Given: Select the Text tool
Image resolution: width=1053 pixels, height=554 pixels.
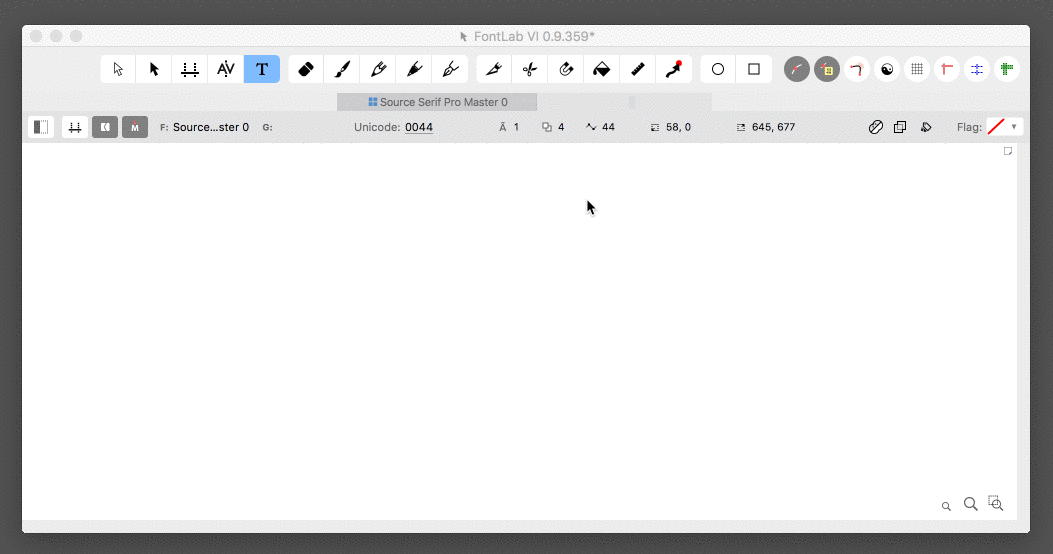Looking at the screenshot, I should (x=262, y=69).
